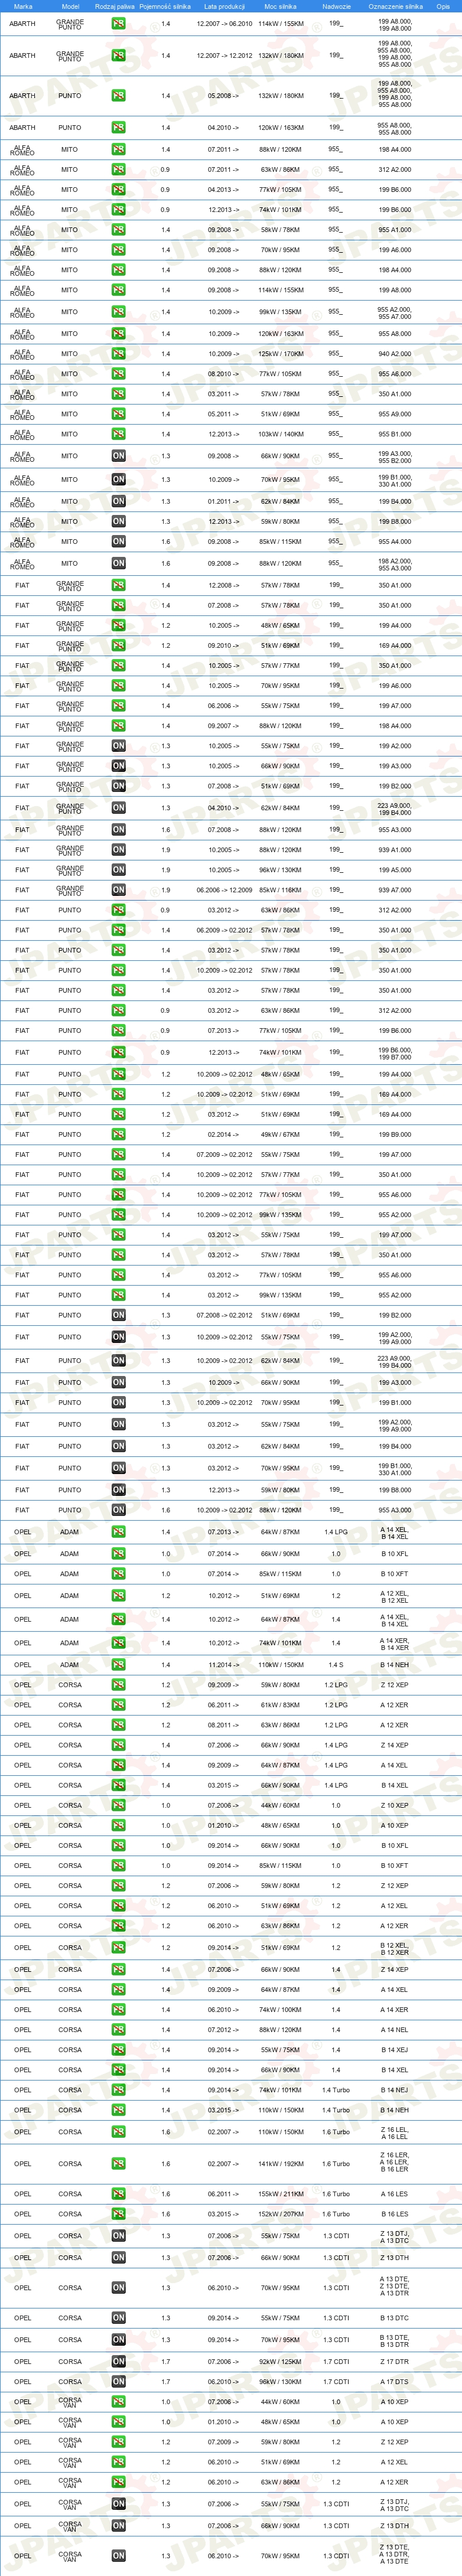Click diesel ON icon in Fiat Grande Punto 223 A9.000 row
Screen dimensions: 462x2576
click(x=118, y=808)
